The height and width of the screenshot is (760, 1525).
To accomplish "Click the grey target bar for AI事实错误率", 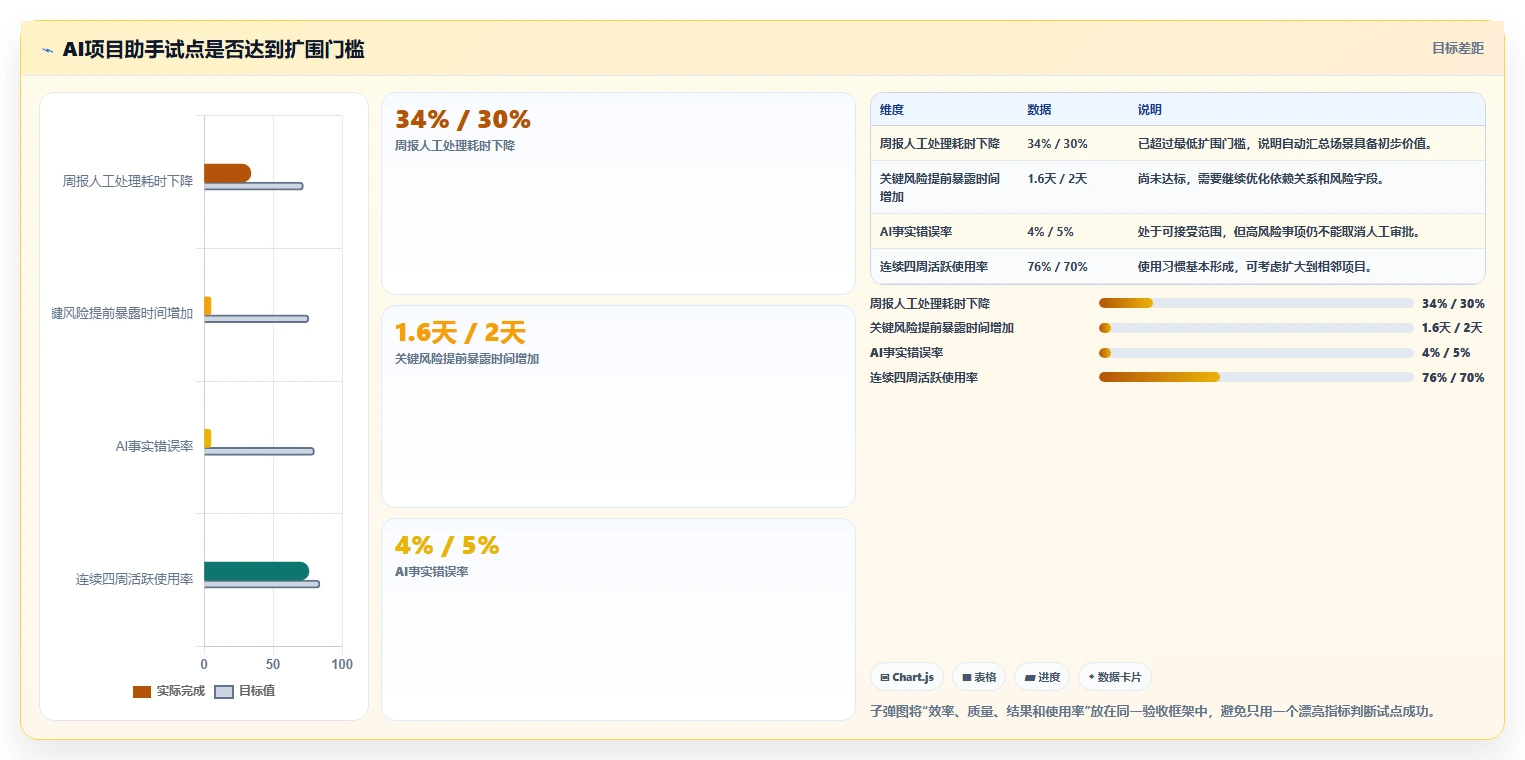I will 259,451.
